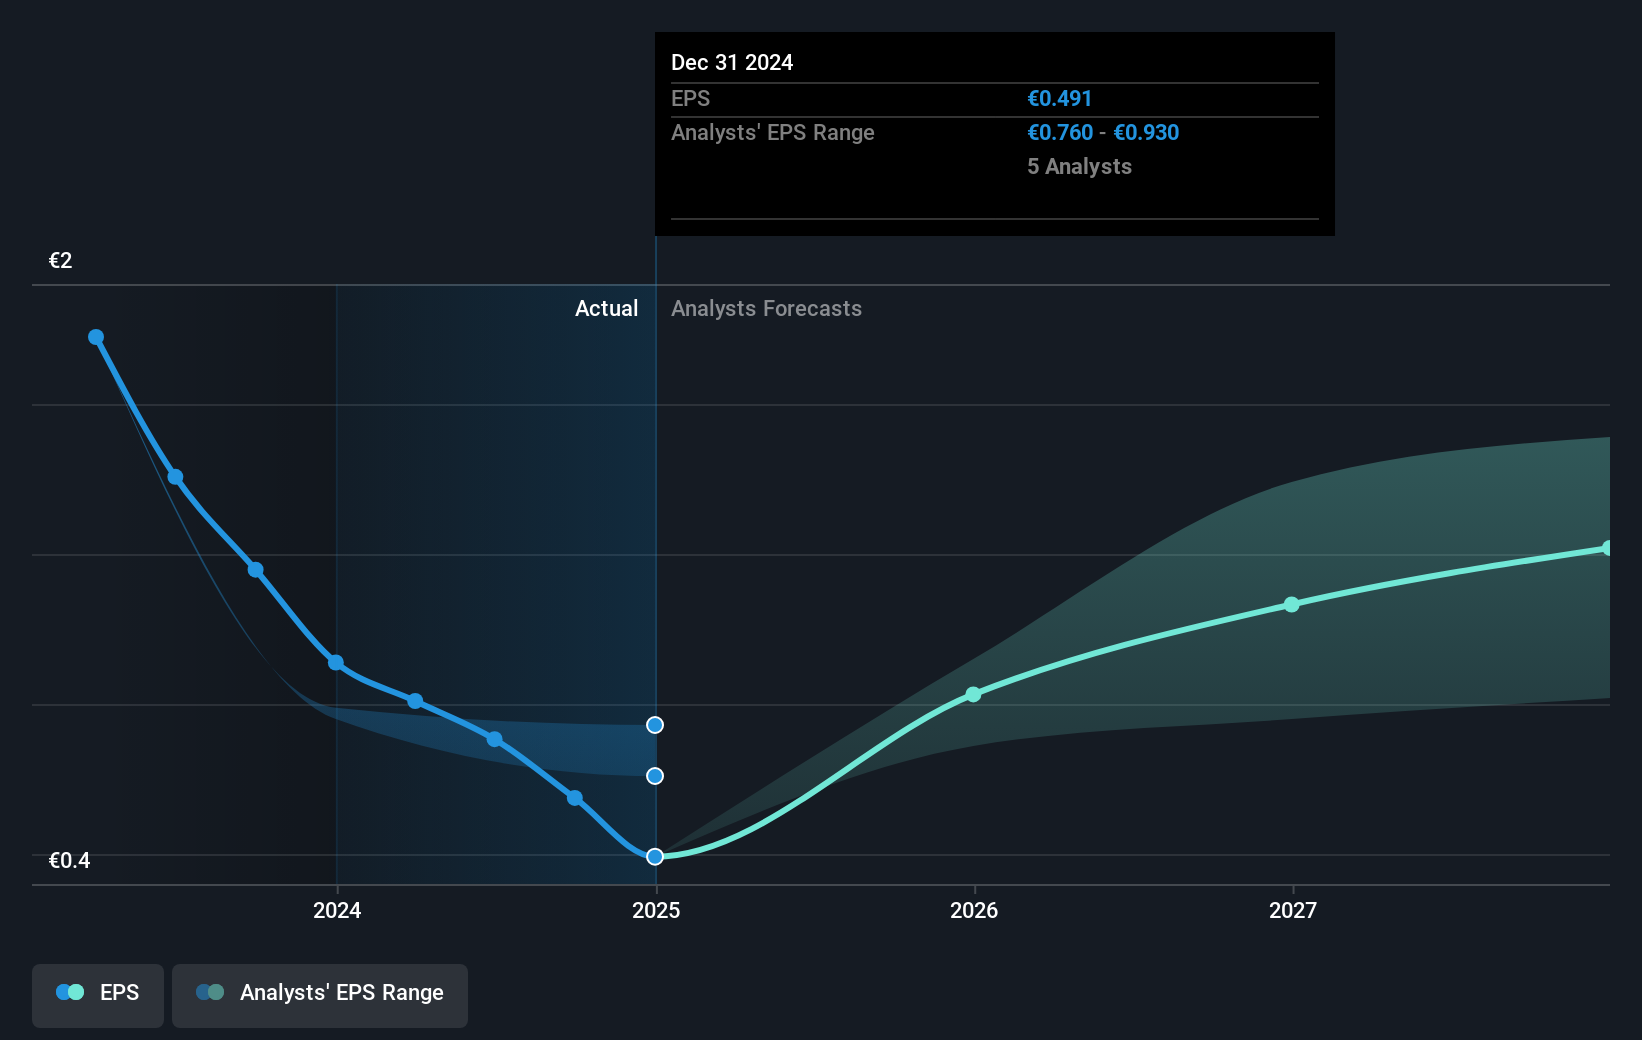The image size is (1642, 1040).
Task: Click the EPS point before 2025 low
Action: [575, 798]
